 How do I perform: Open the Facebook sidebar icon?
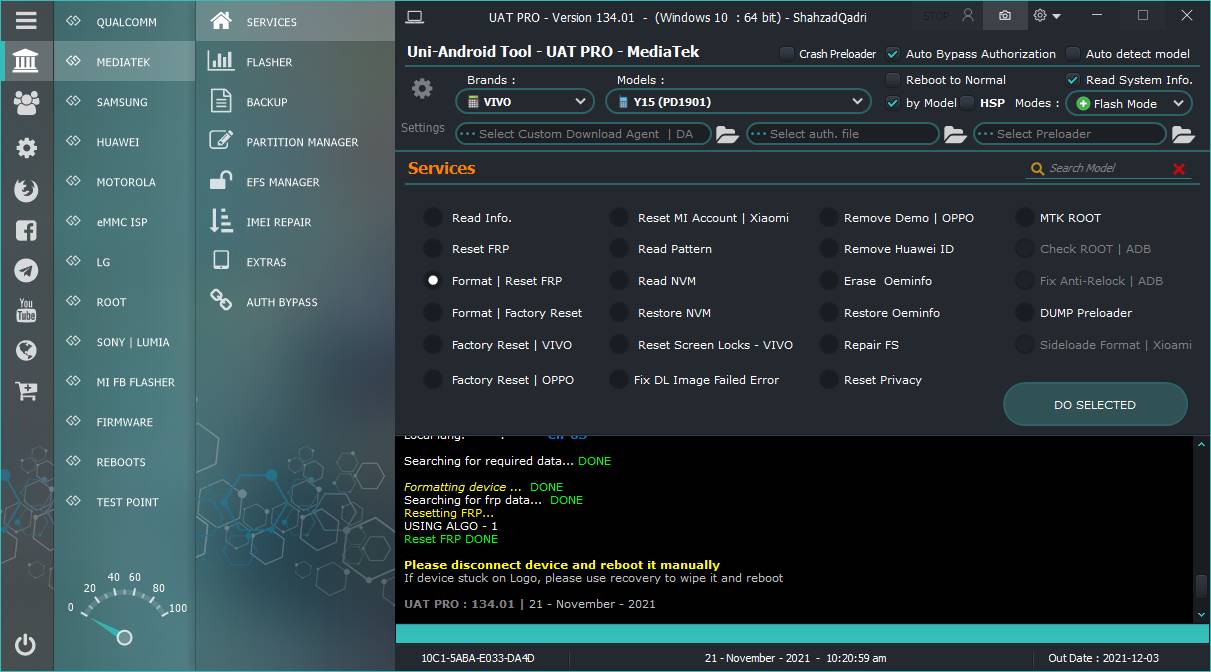coord(27,230)
